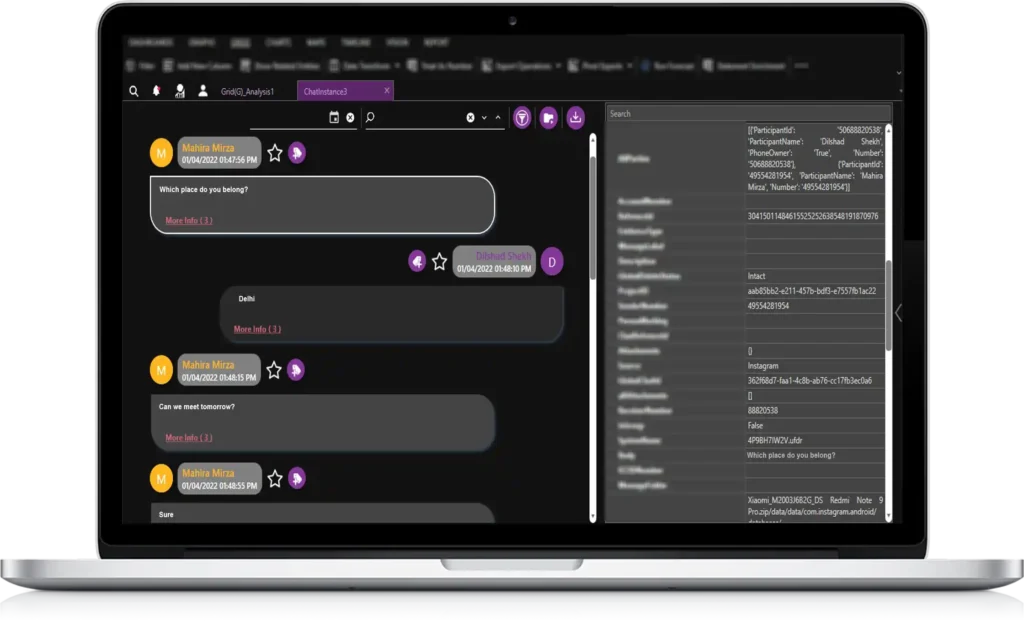
Task: Click the purple download icon
Action: pyautogui.click(x=576, y=118)
